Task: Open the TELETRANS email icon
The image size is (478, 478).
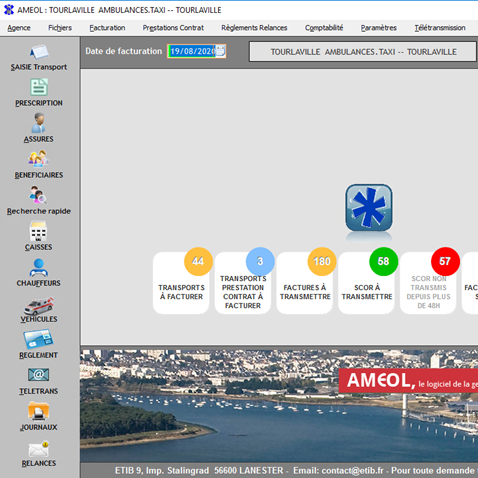Action: [39, 375]
